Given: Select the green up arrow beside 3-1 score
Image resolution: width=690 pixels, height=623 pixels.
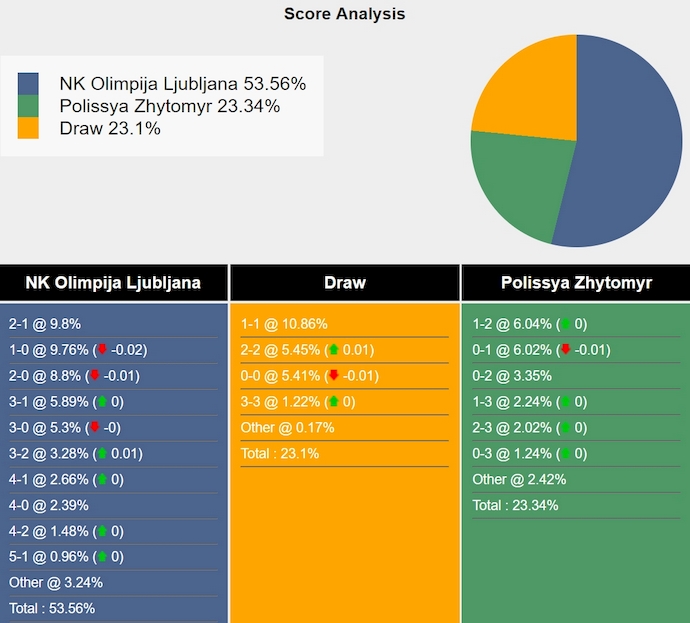Looking at the screenshot, I should click(101, 402).
